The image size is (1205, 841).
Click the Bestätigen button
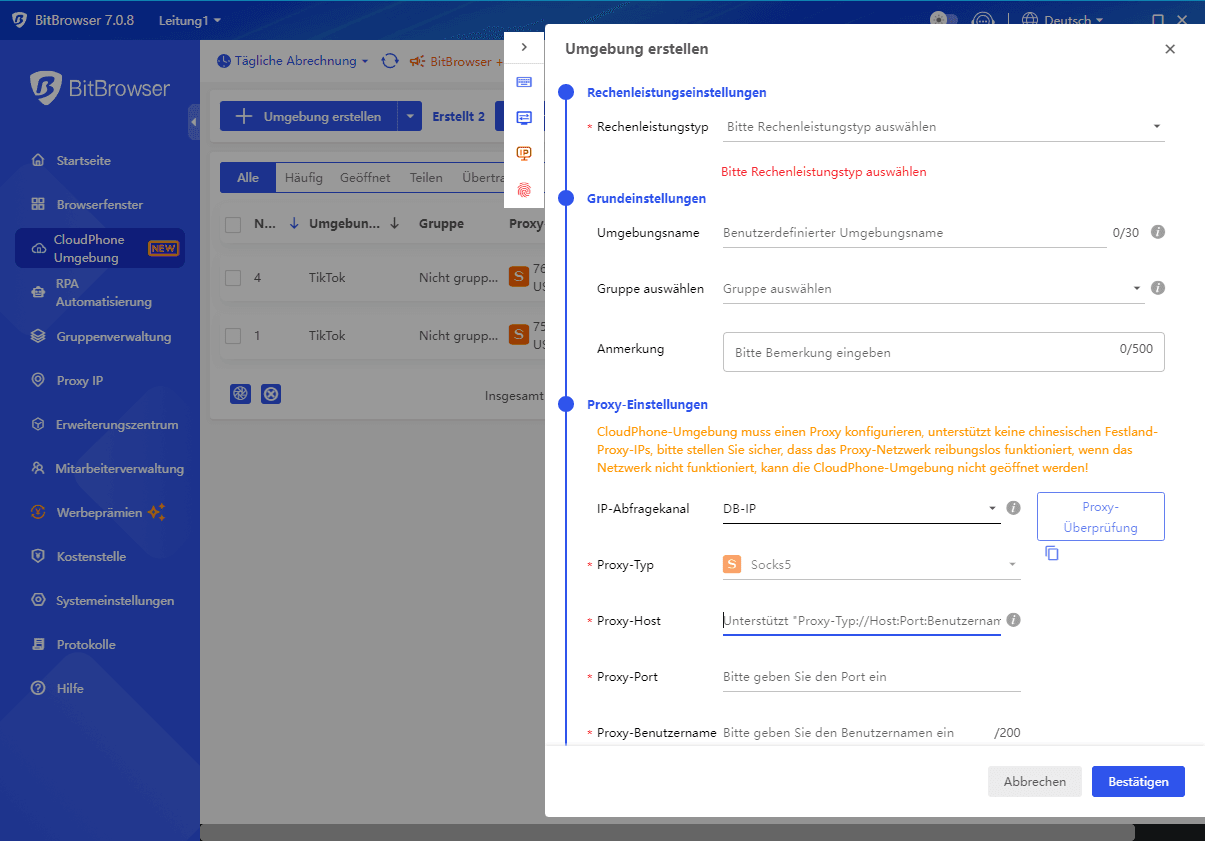(1137, 782)
